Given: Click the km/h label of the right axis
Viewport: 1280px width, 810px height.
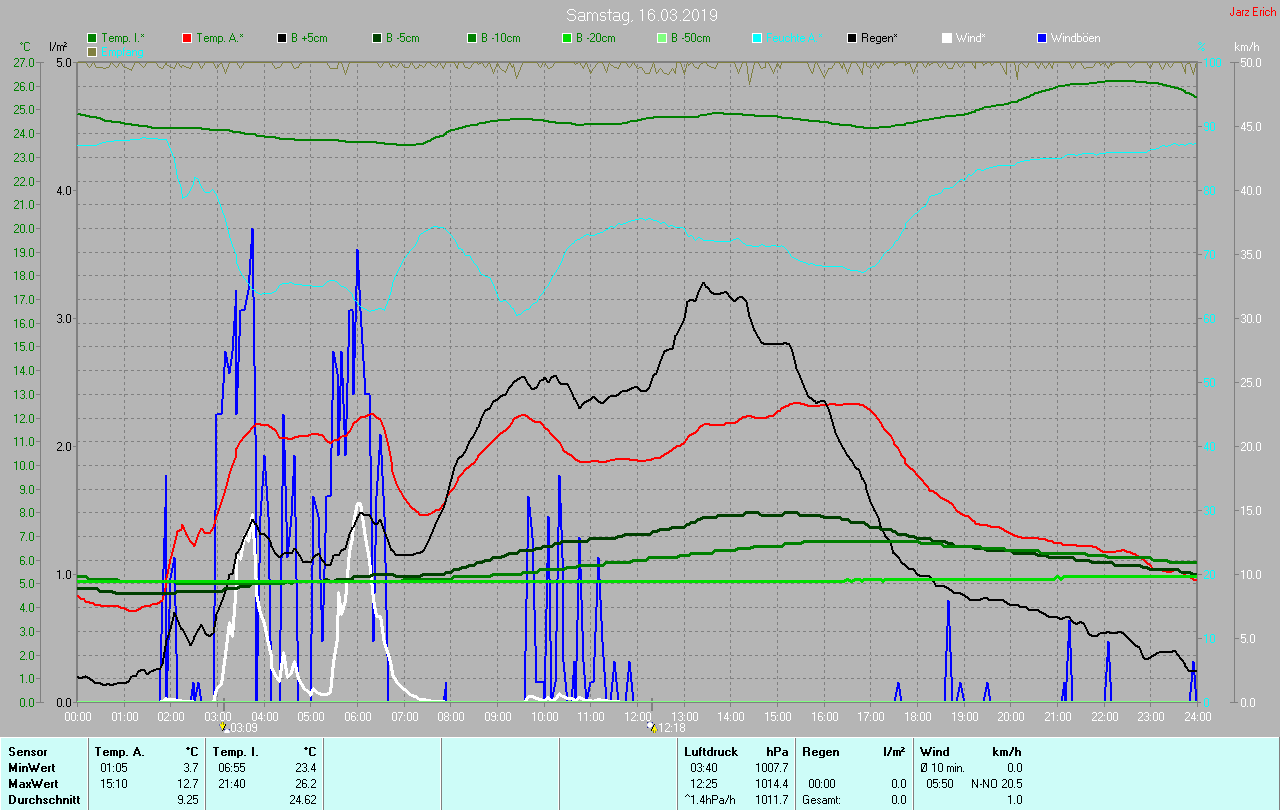Looking at the screenshot, I should [1246, 47].
